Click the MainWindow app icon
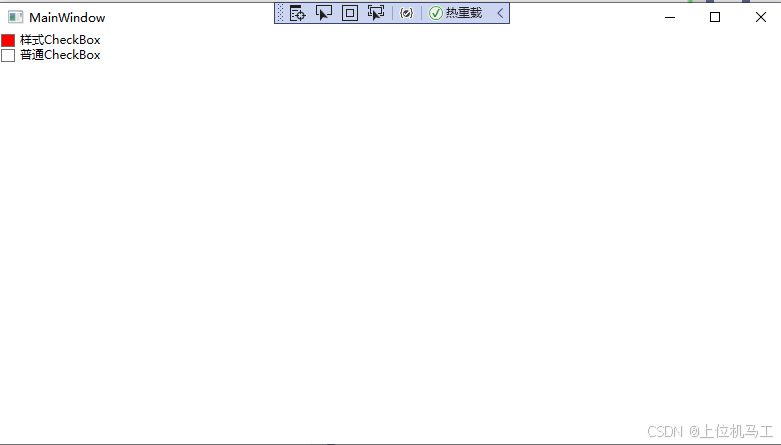This screenshot has height=445, width=781. click(x=15, y=17)
